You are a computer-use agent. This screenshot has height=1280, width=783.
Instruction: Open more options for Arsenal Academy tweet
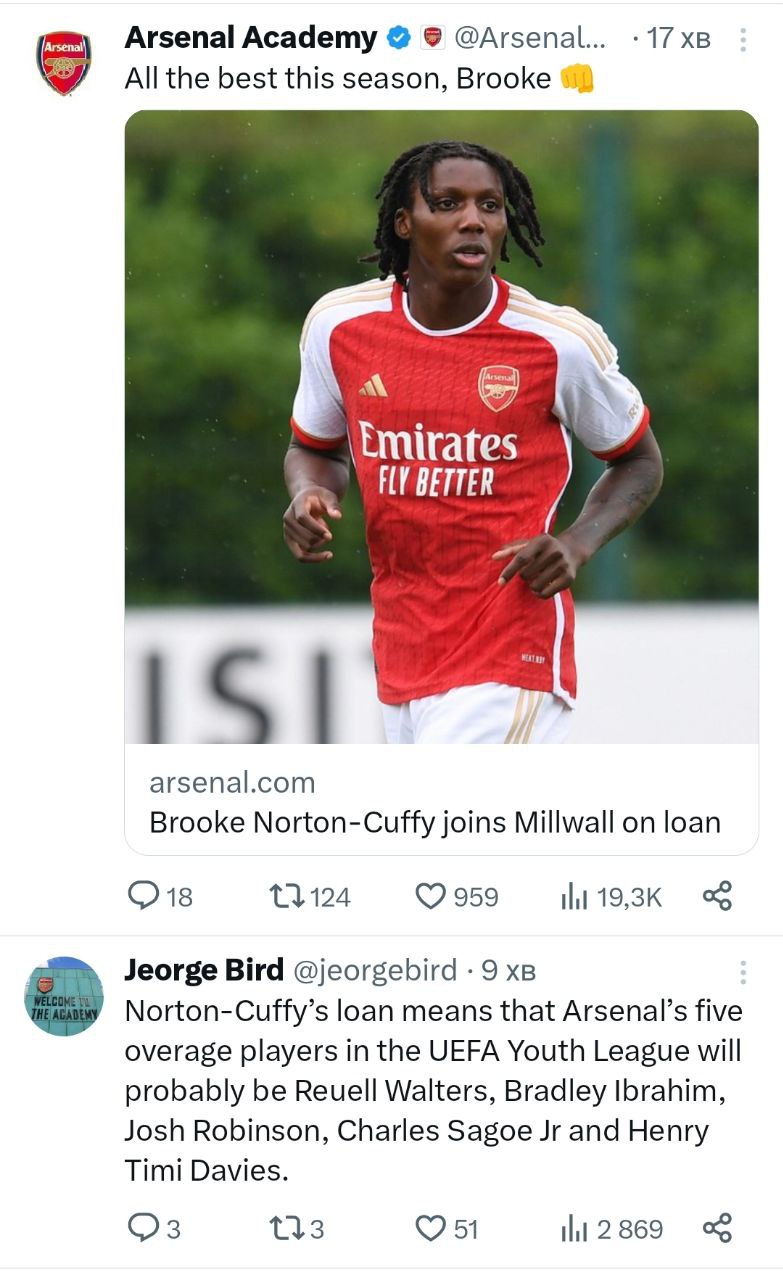tap(742, 40)
